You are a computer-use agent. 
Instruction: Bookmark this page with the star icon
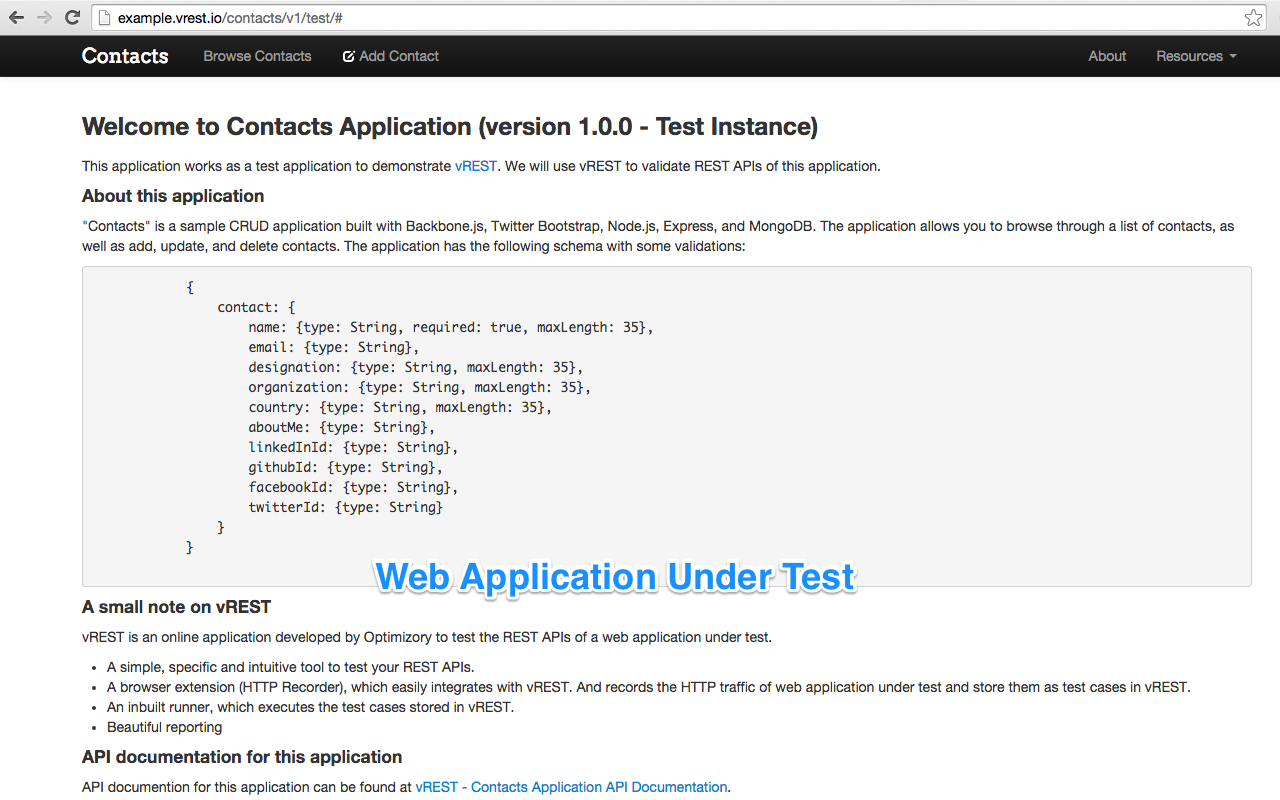(x=1253, y=17)
